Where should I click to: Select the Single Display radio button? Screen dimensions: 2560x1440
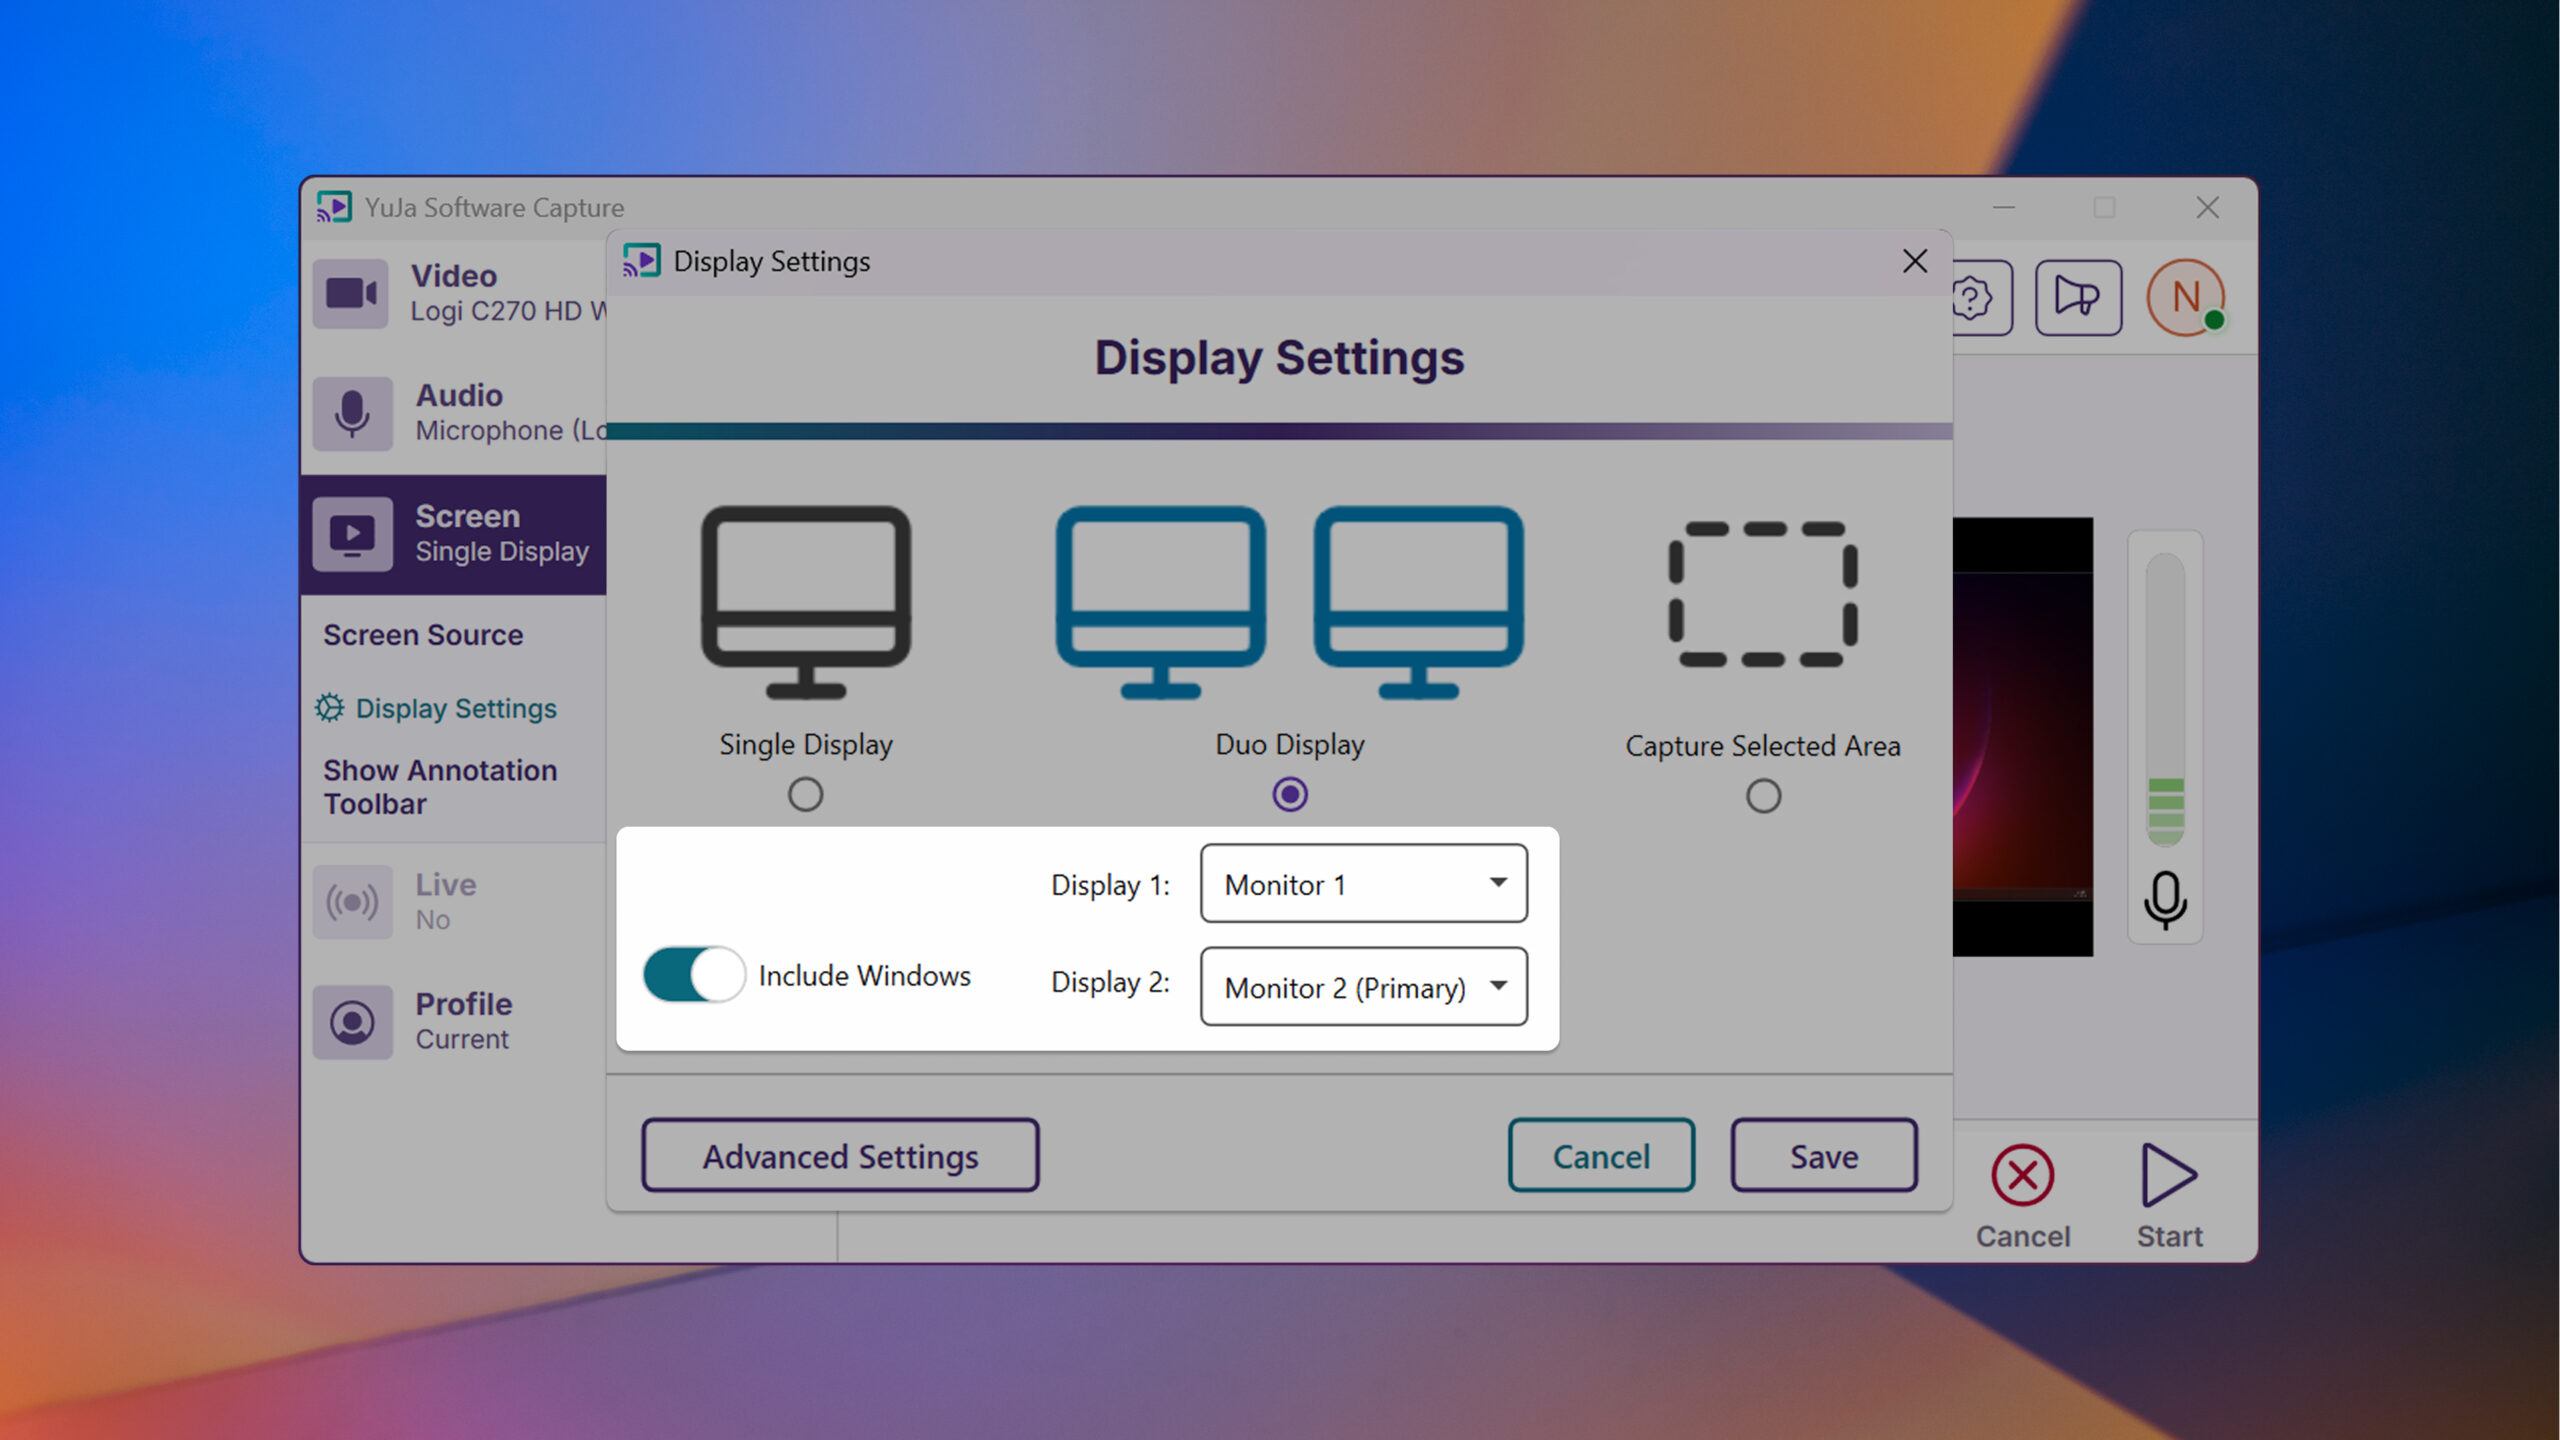click(x=805, y=795)
